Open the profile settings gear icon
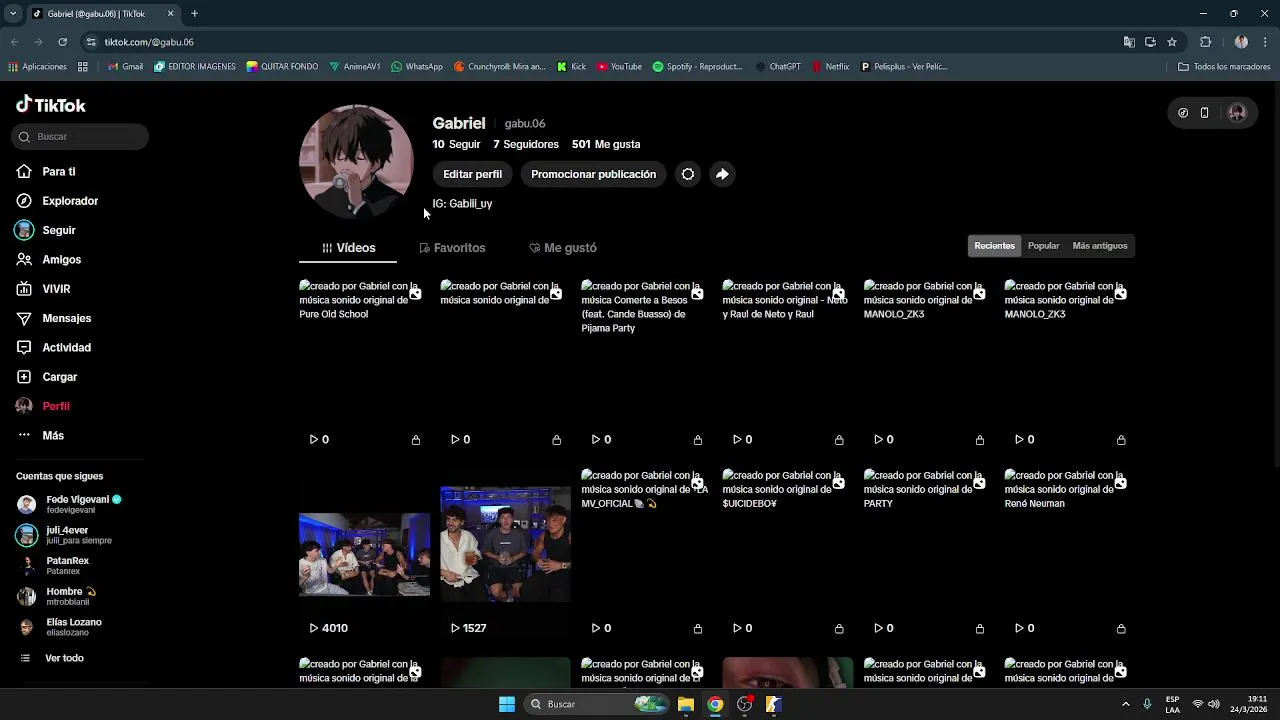The width and height of the screenshot is (1280, 720). click(688, 174)
